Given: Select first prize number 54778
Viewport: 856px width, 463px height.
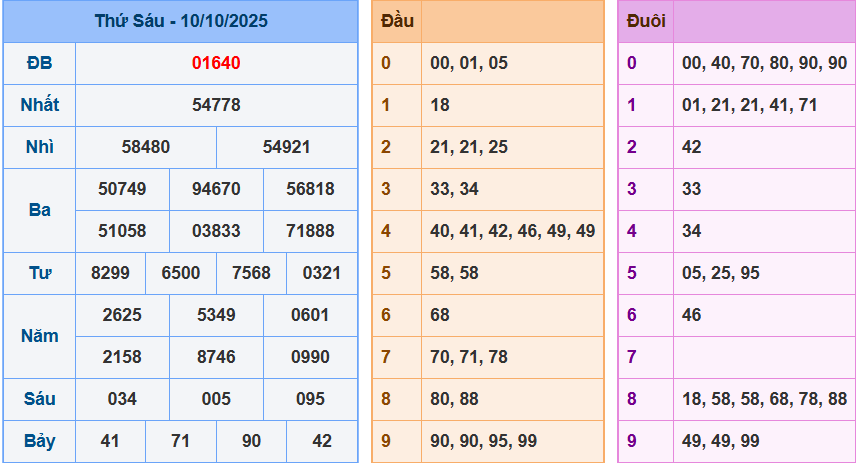Looking at the screenshot, I should [x=216, y=105].
